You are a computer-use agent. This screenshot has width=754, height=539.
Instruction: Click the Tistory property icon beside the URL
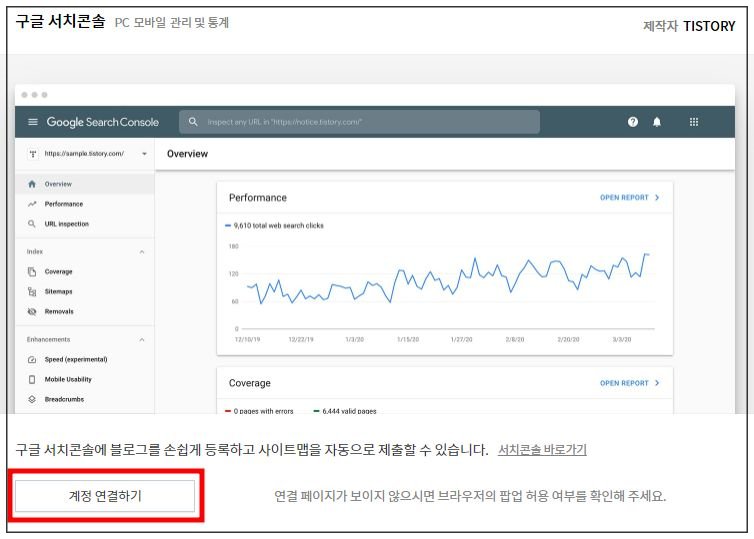[x=33, y=154]
